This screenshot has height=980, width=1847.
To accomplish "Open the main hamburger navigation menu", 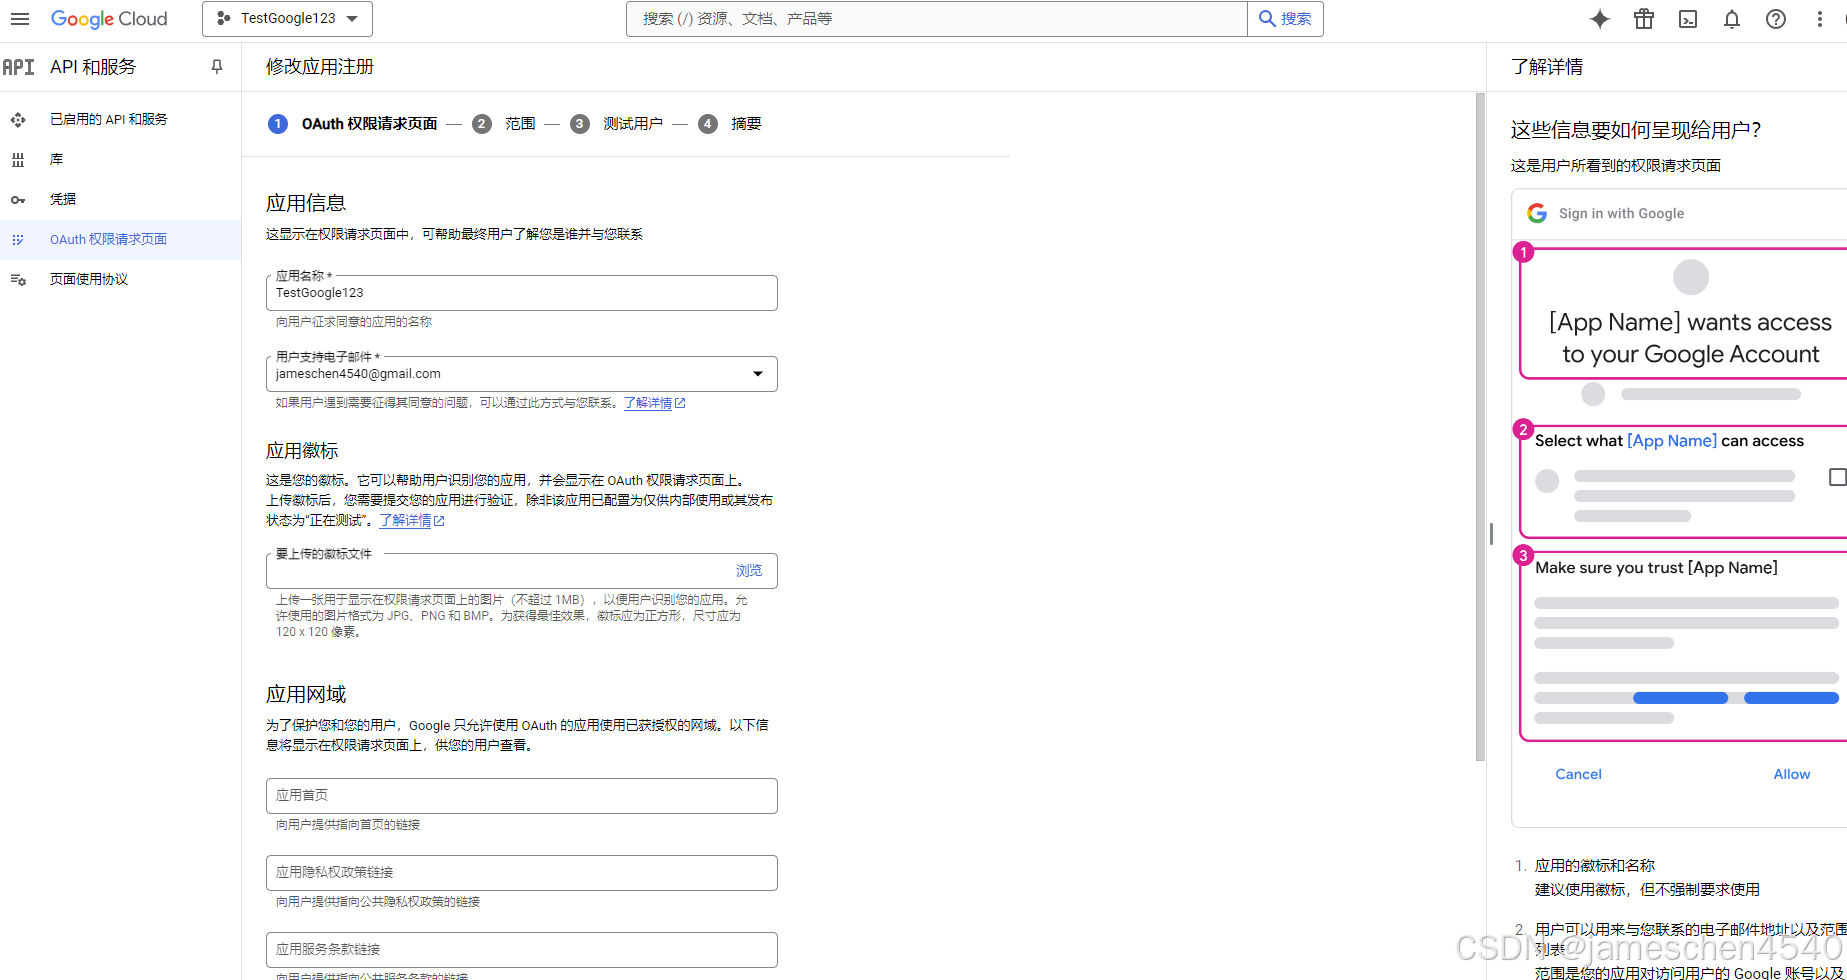I will click(x=20, y=19).
